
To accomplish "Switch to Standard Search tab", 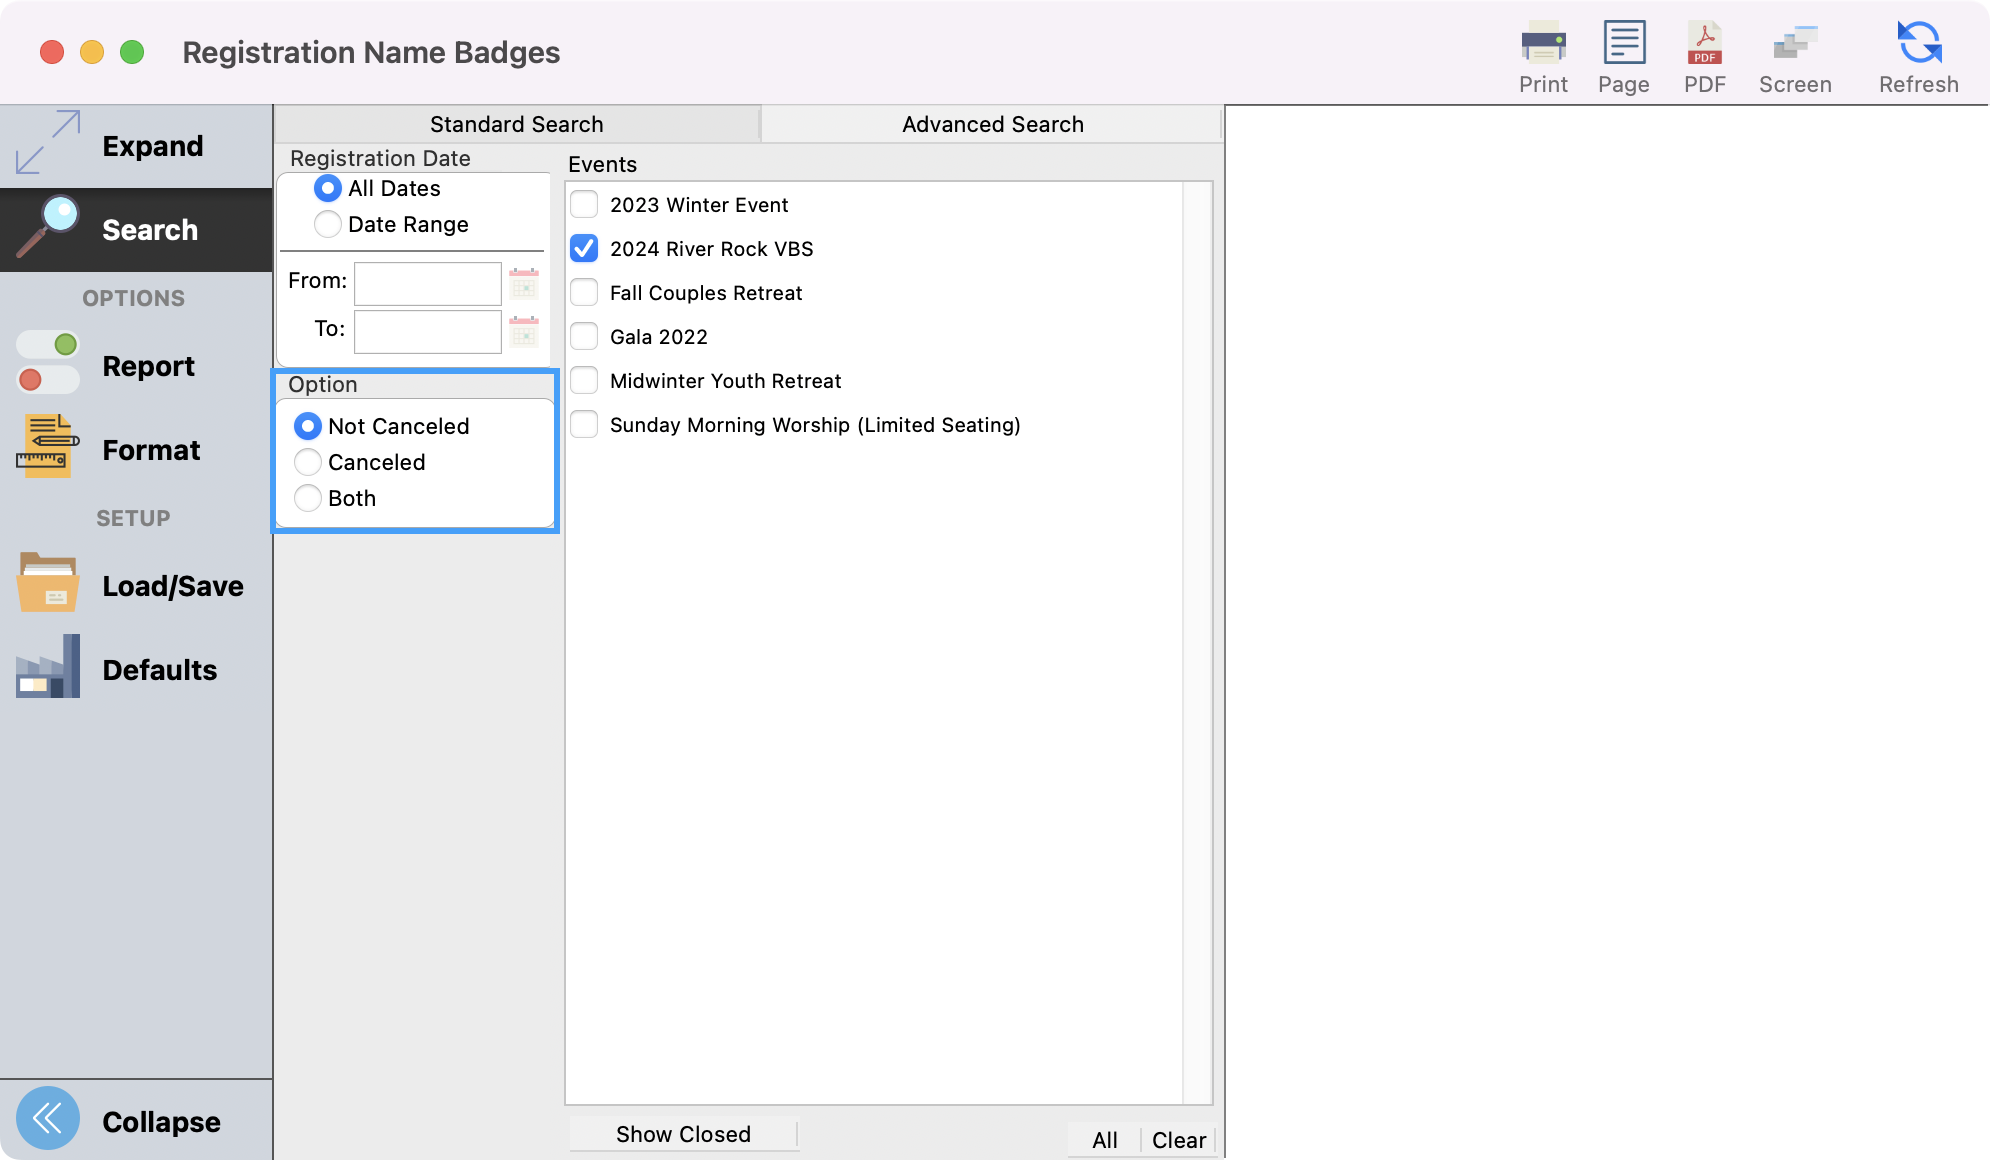I will click(x=516, y=123).
